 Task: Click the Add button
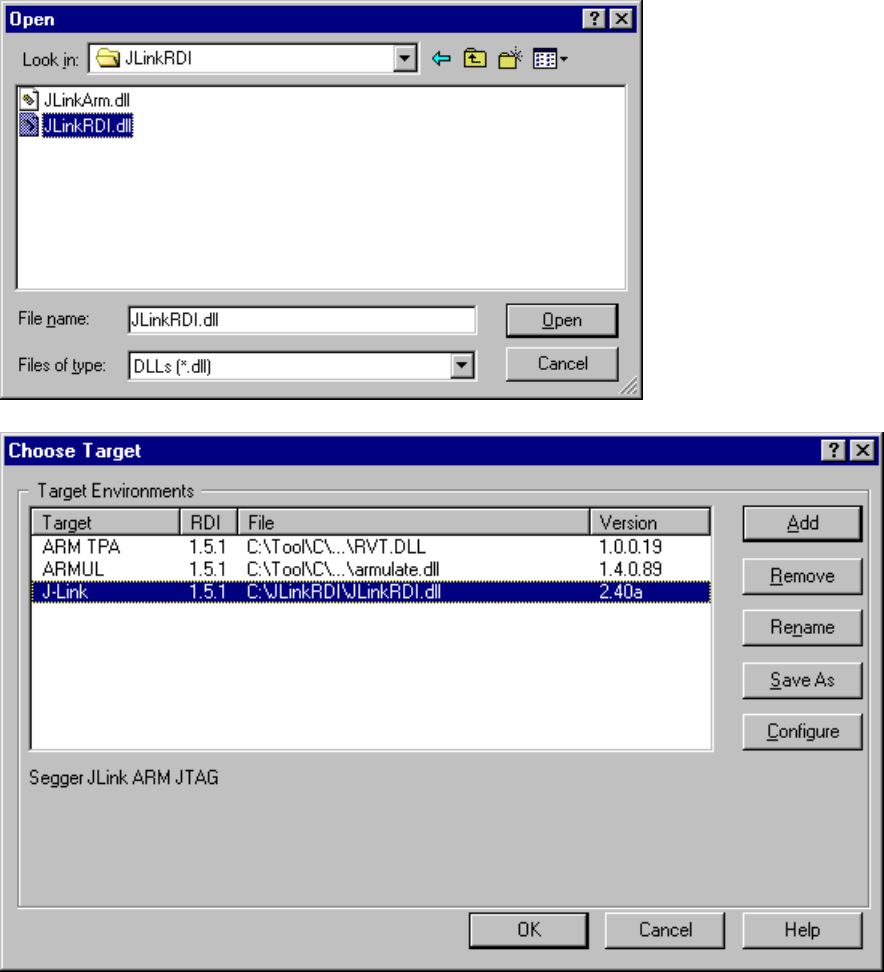pos(802,524)
